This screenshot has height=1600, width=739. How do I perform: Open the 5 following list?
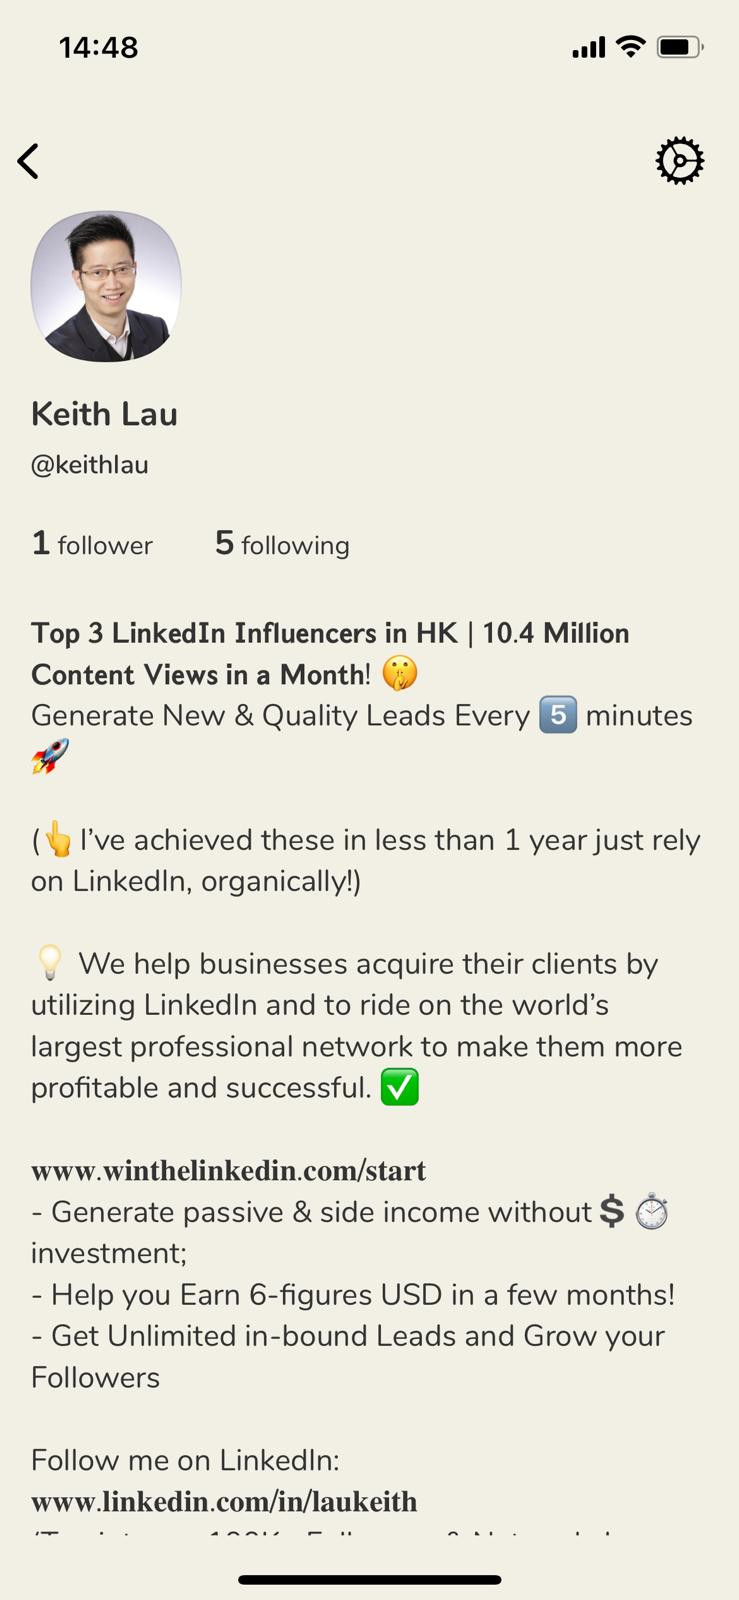pyautogui.click(x=282, y=544)
